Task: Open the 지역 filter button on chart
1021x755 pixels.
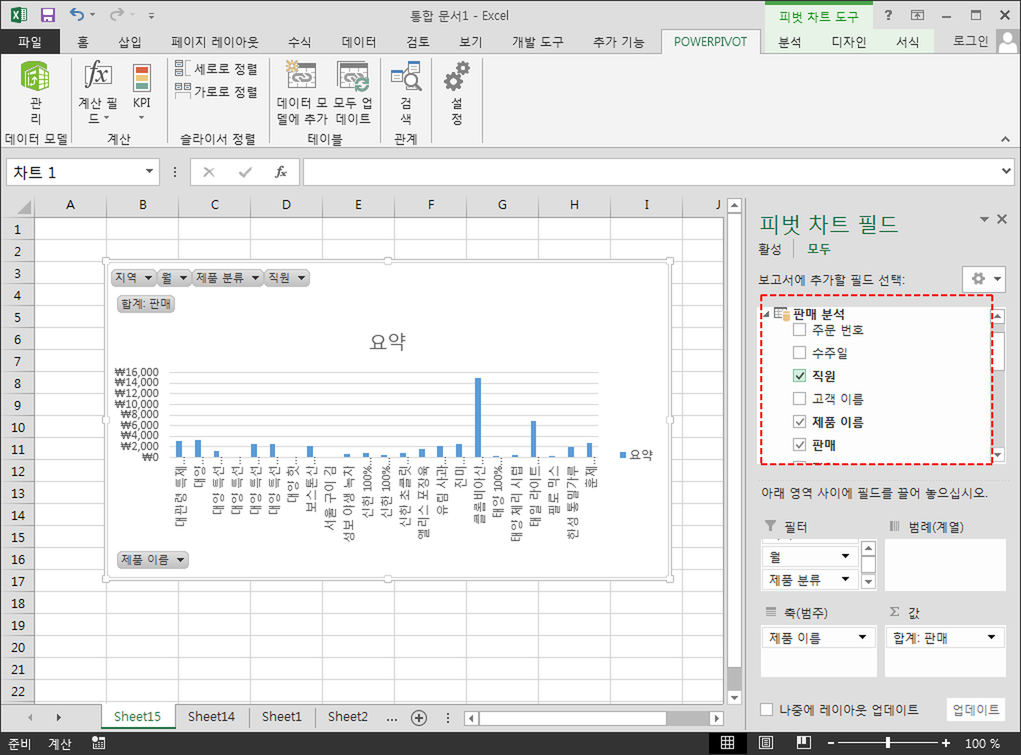Action: 133,278
